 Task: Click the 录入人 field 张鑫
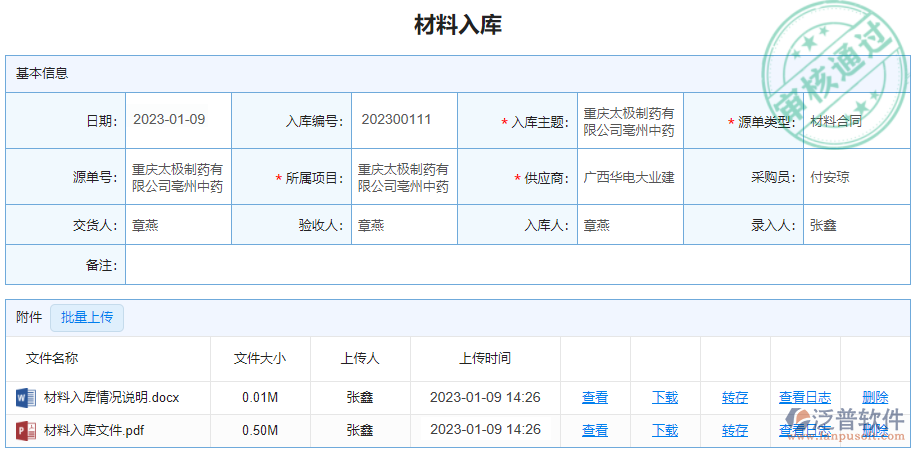tap(857, 225)
